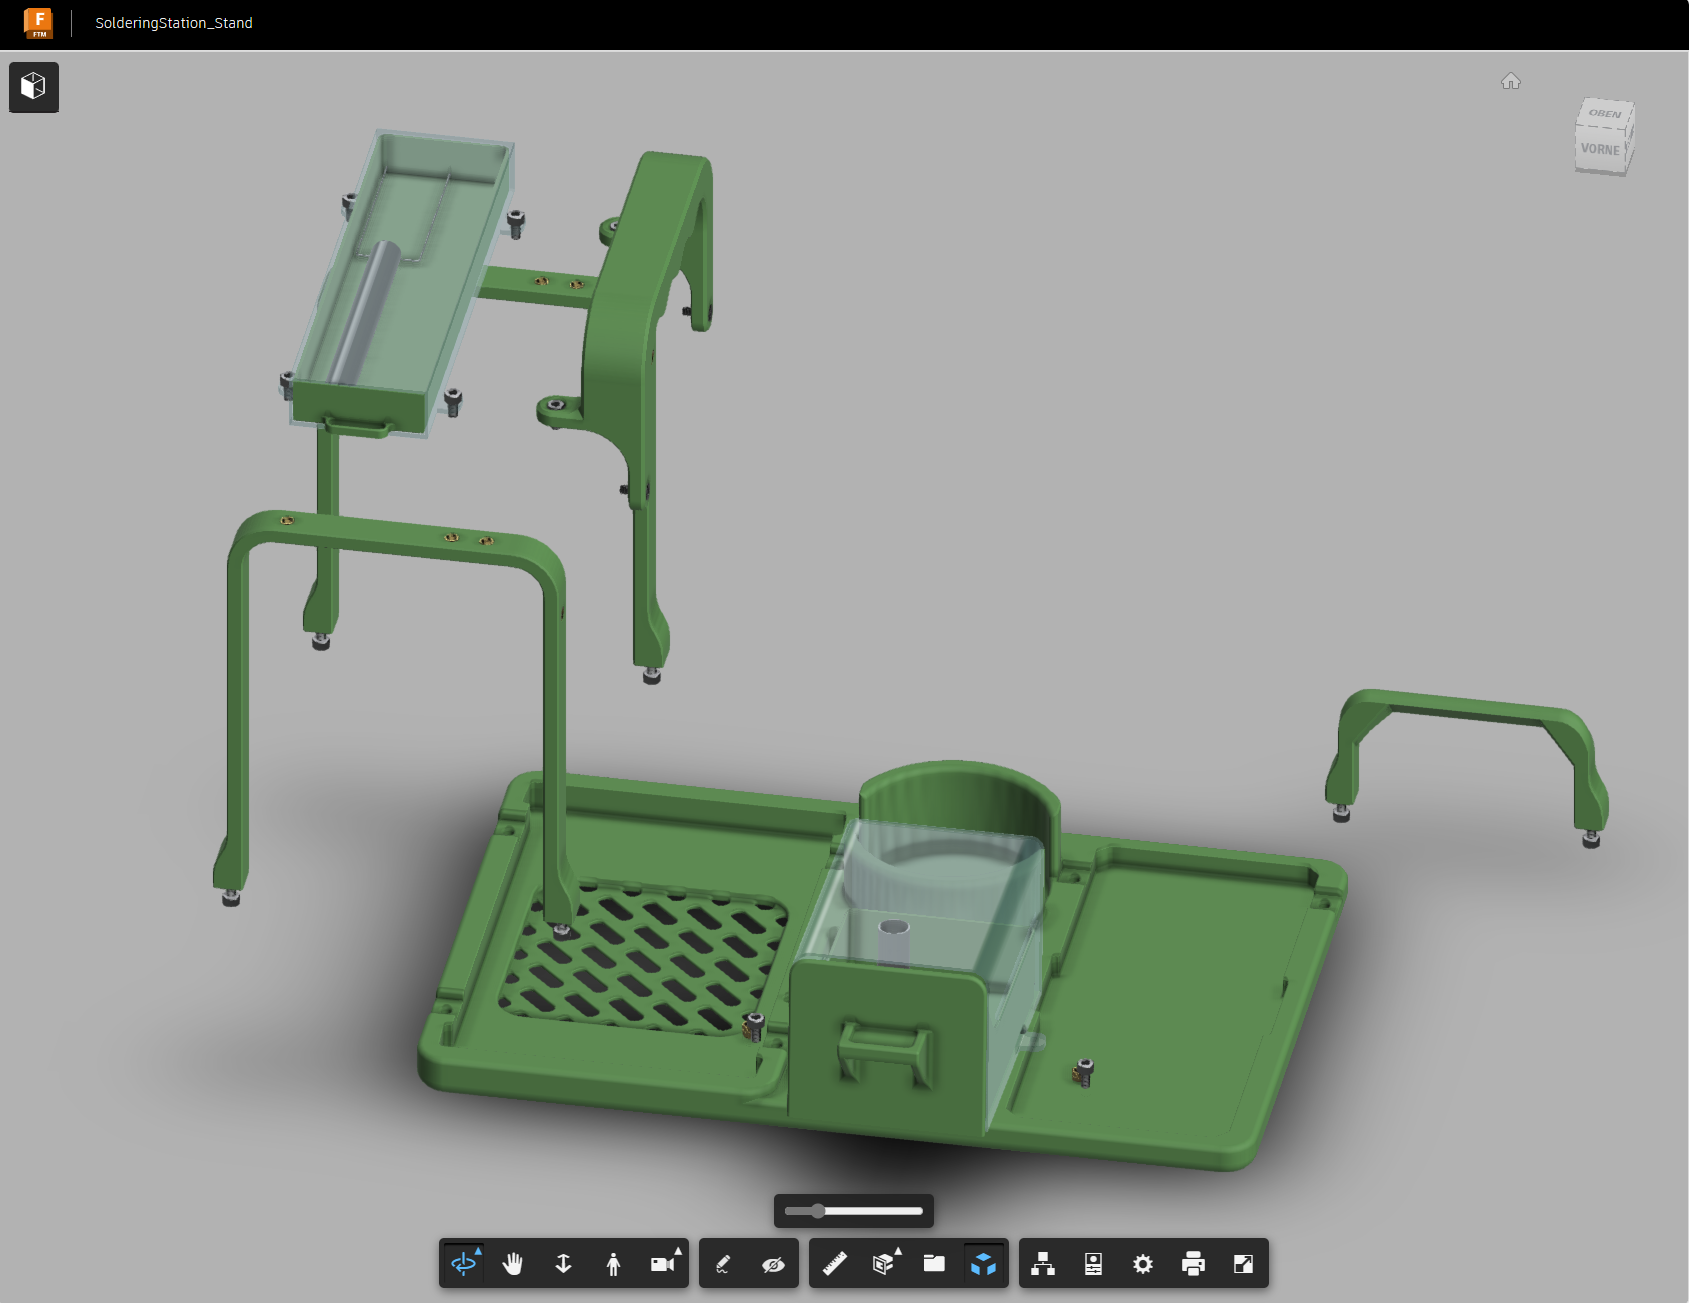The image size is (1689, 1303).
Task: Activate the Pan tool
Action: 513,1263
